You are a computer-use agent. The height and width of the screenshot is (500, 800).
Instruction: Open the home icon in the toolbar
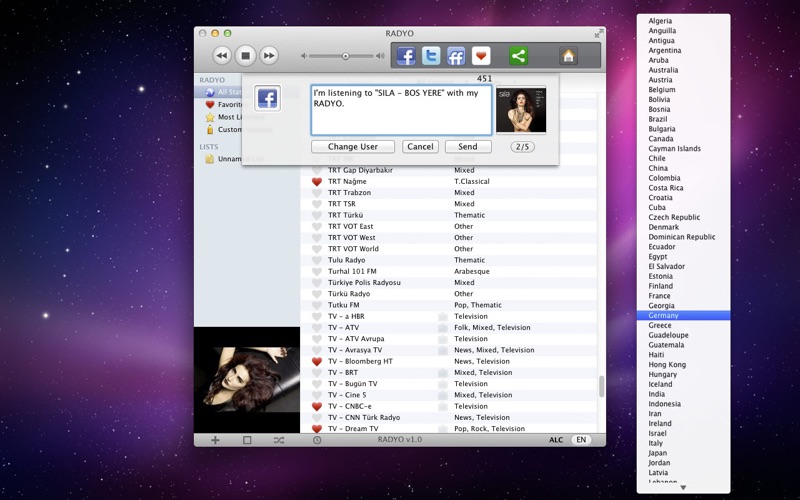[568, 56]
